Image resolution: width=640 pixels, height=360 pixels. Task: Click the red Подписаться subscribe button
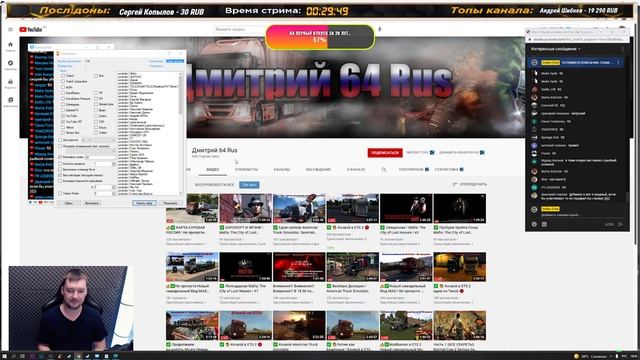385,153
